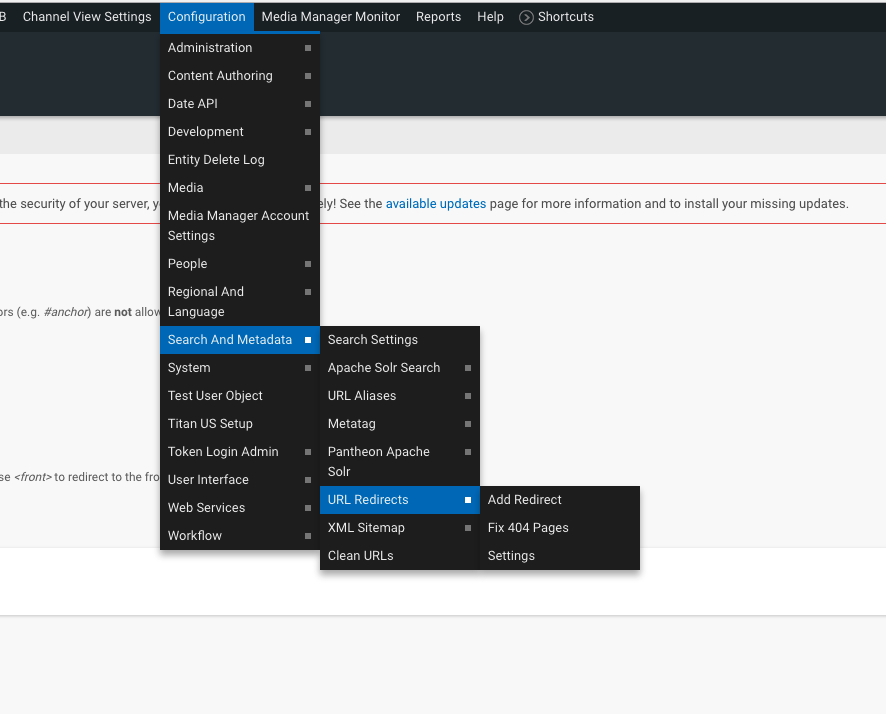This screenshot has height=714, width=886.
Task: Open the Configuration menu
Action: [x=207, y=17]
